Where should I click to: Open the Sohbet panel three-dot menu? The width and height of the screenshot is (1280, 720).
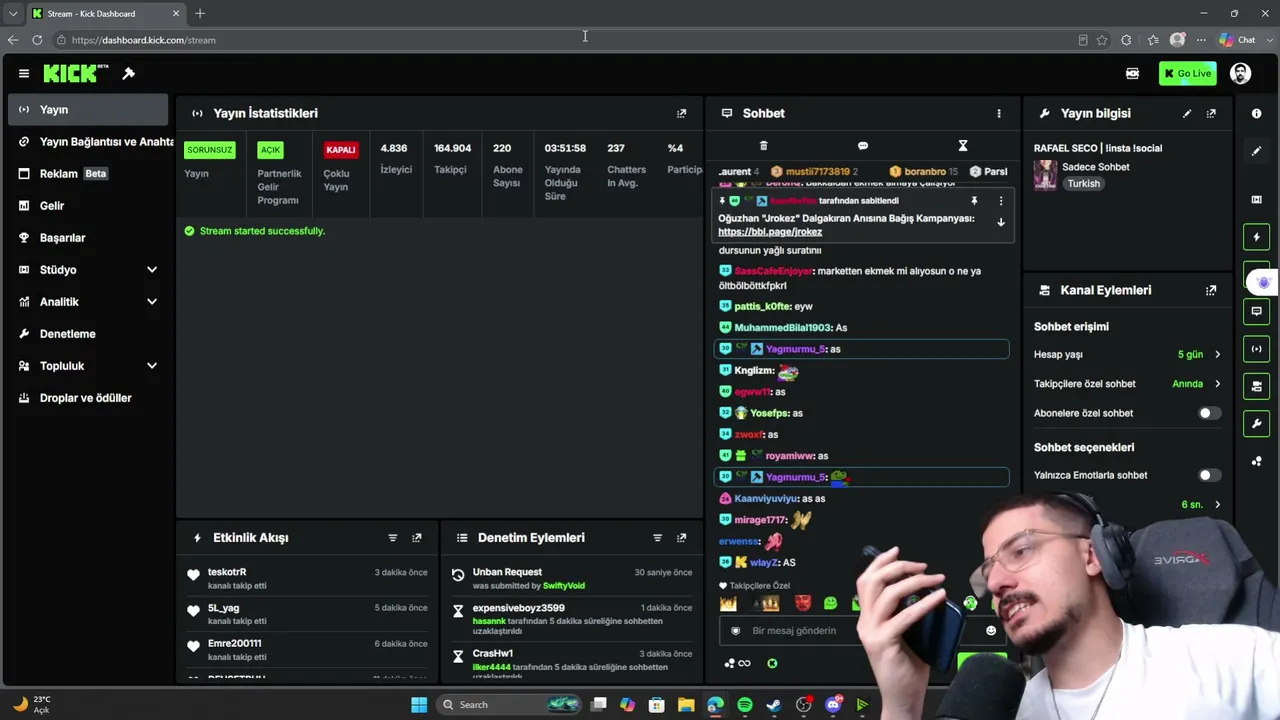(x=998, y=113)
